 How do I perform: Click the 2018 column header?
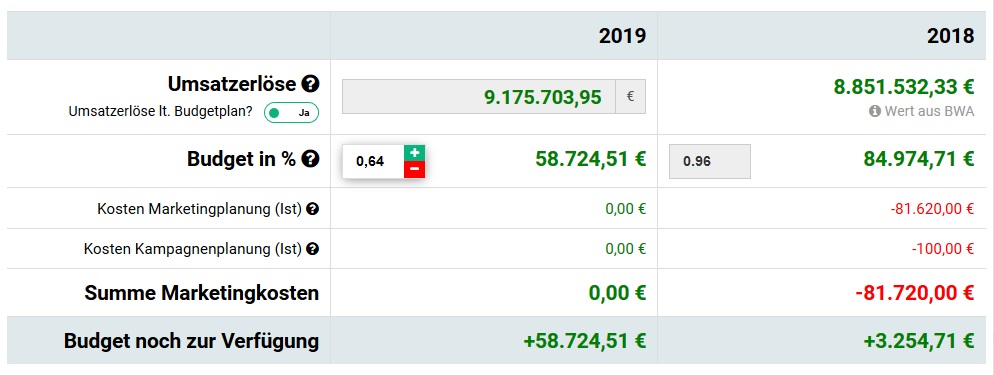(950, 36)
